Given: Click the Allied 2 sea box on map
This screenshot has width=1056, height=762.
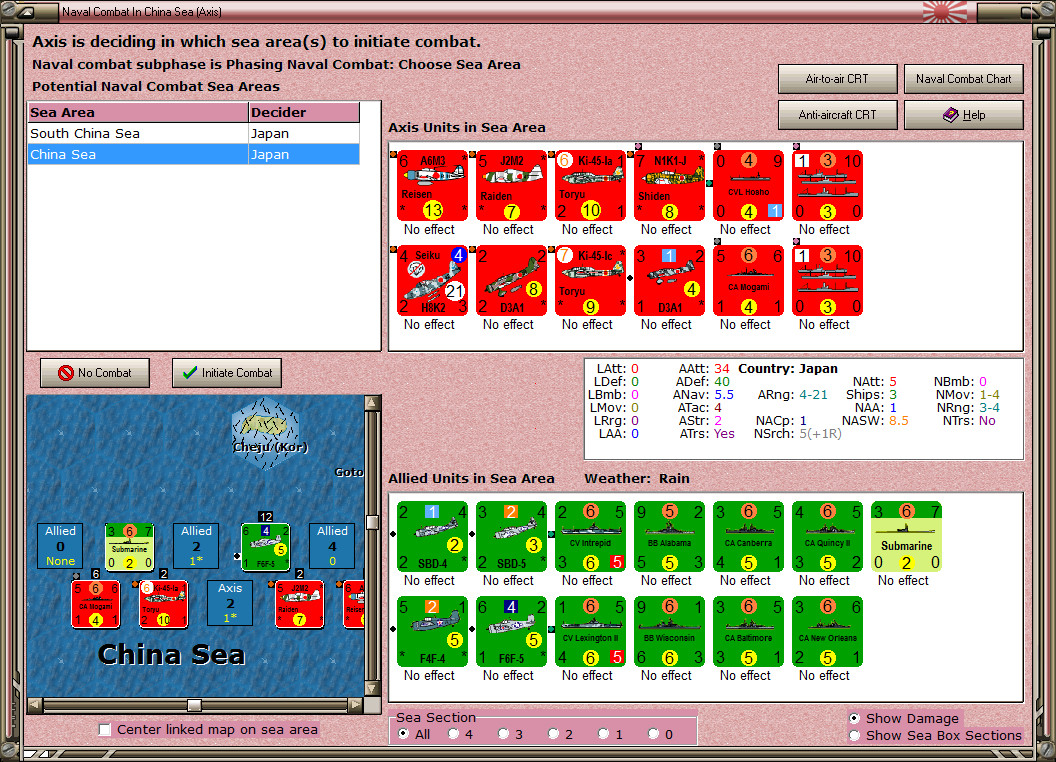Looking at the screenshot, I should [196, 546].
